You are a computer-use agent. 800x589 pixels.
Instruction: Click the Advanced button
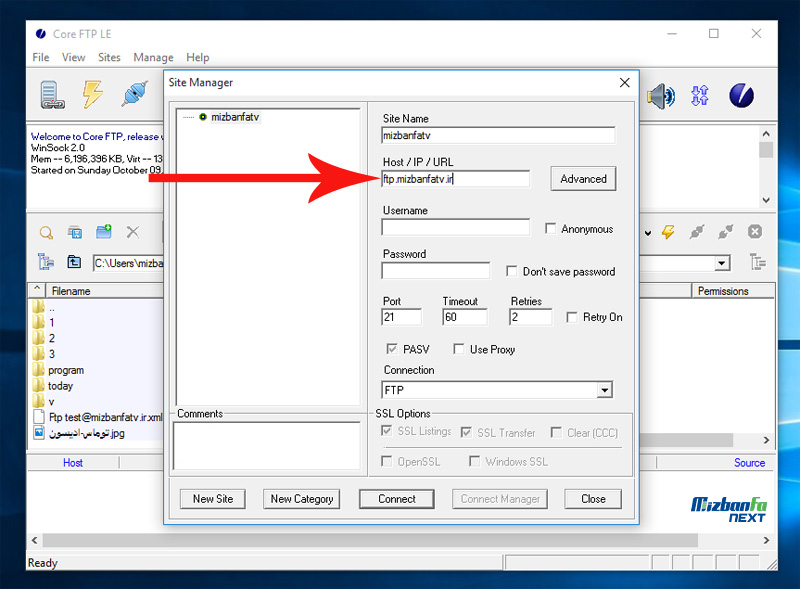(x=583, y=179)
